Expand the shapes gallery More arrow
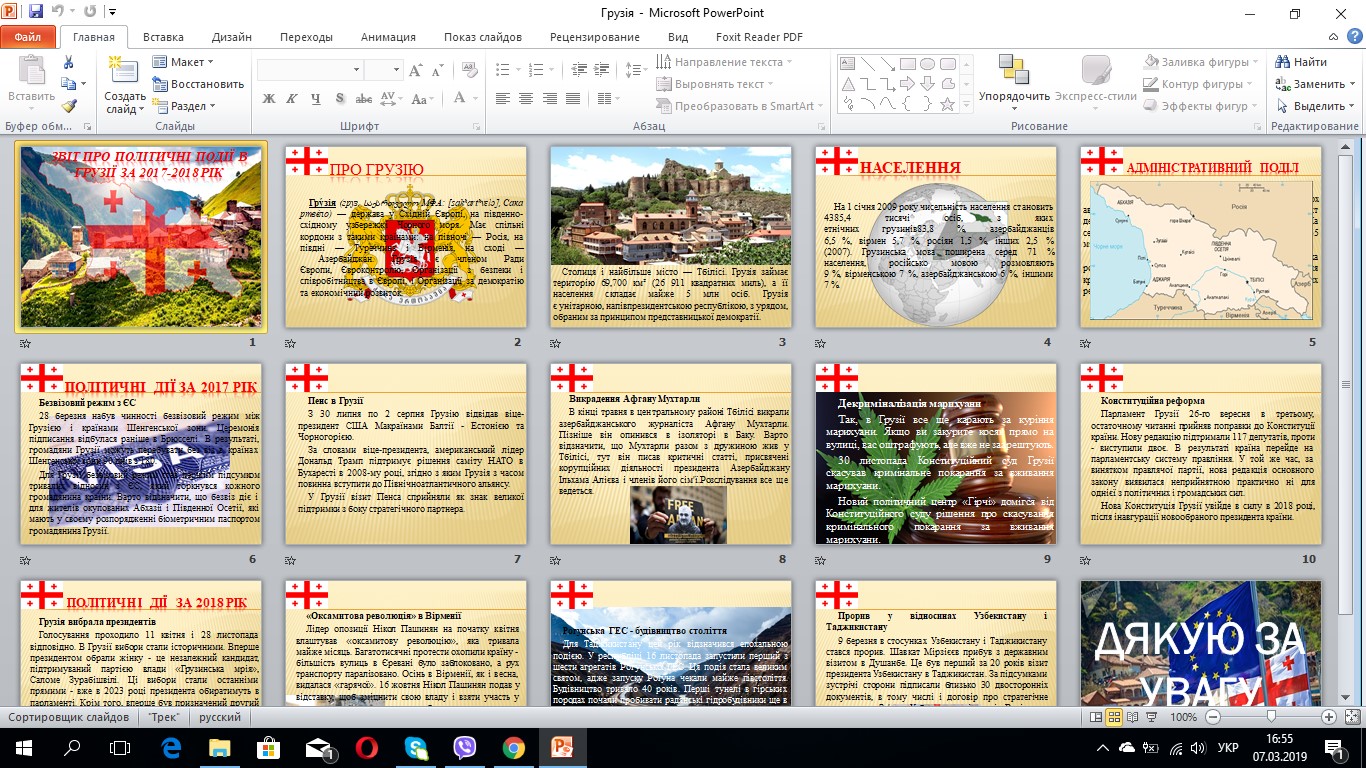Viewport: 1366px width, 768px height. (965, 104)
